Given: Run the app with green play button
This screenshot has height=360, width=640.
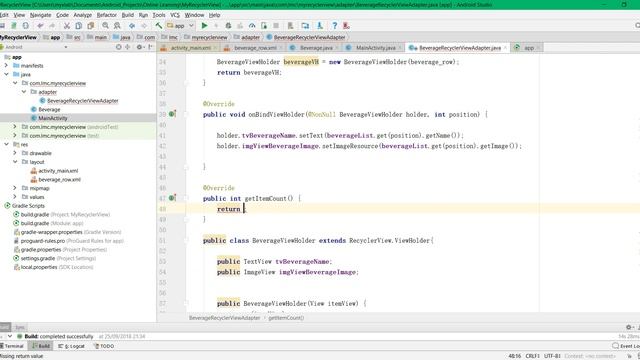Looking at the screenshot, I should coord(204,26).
